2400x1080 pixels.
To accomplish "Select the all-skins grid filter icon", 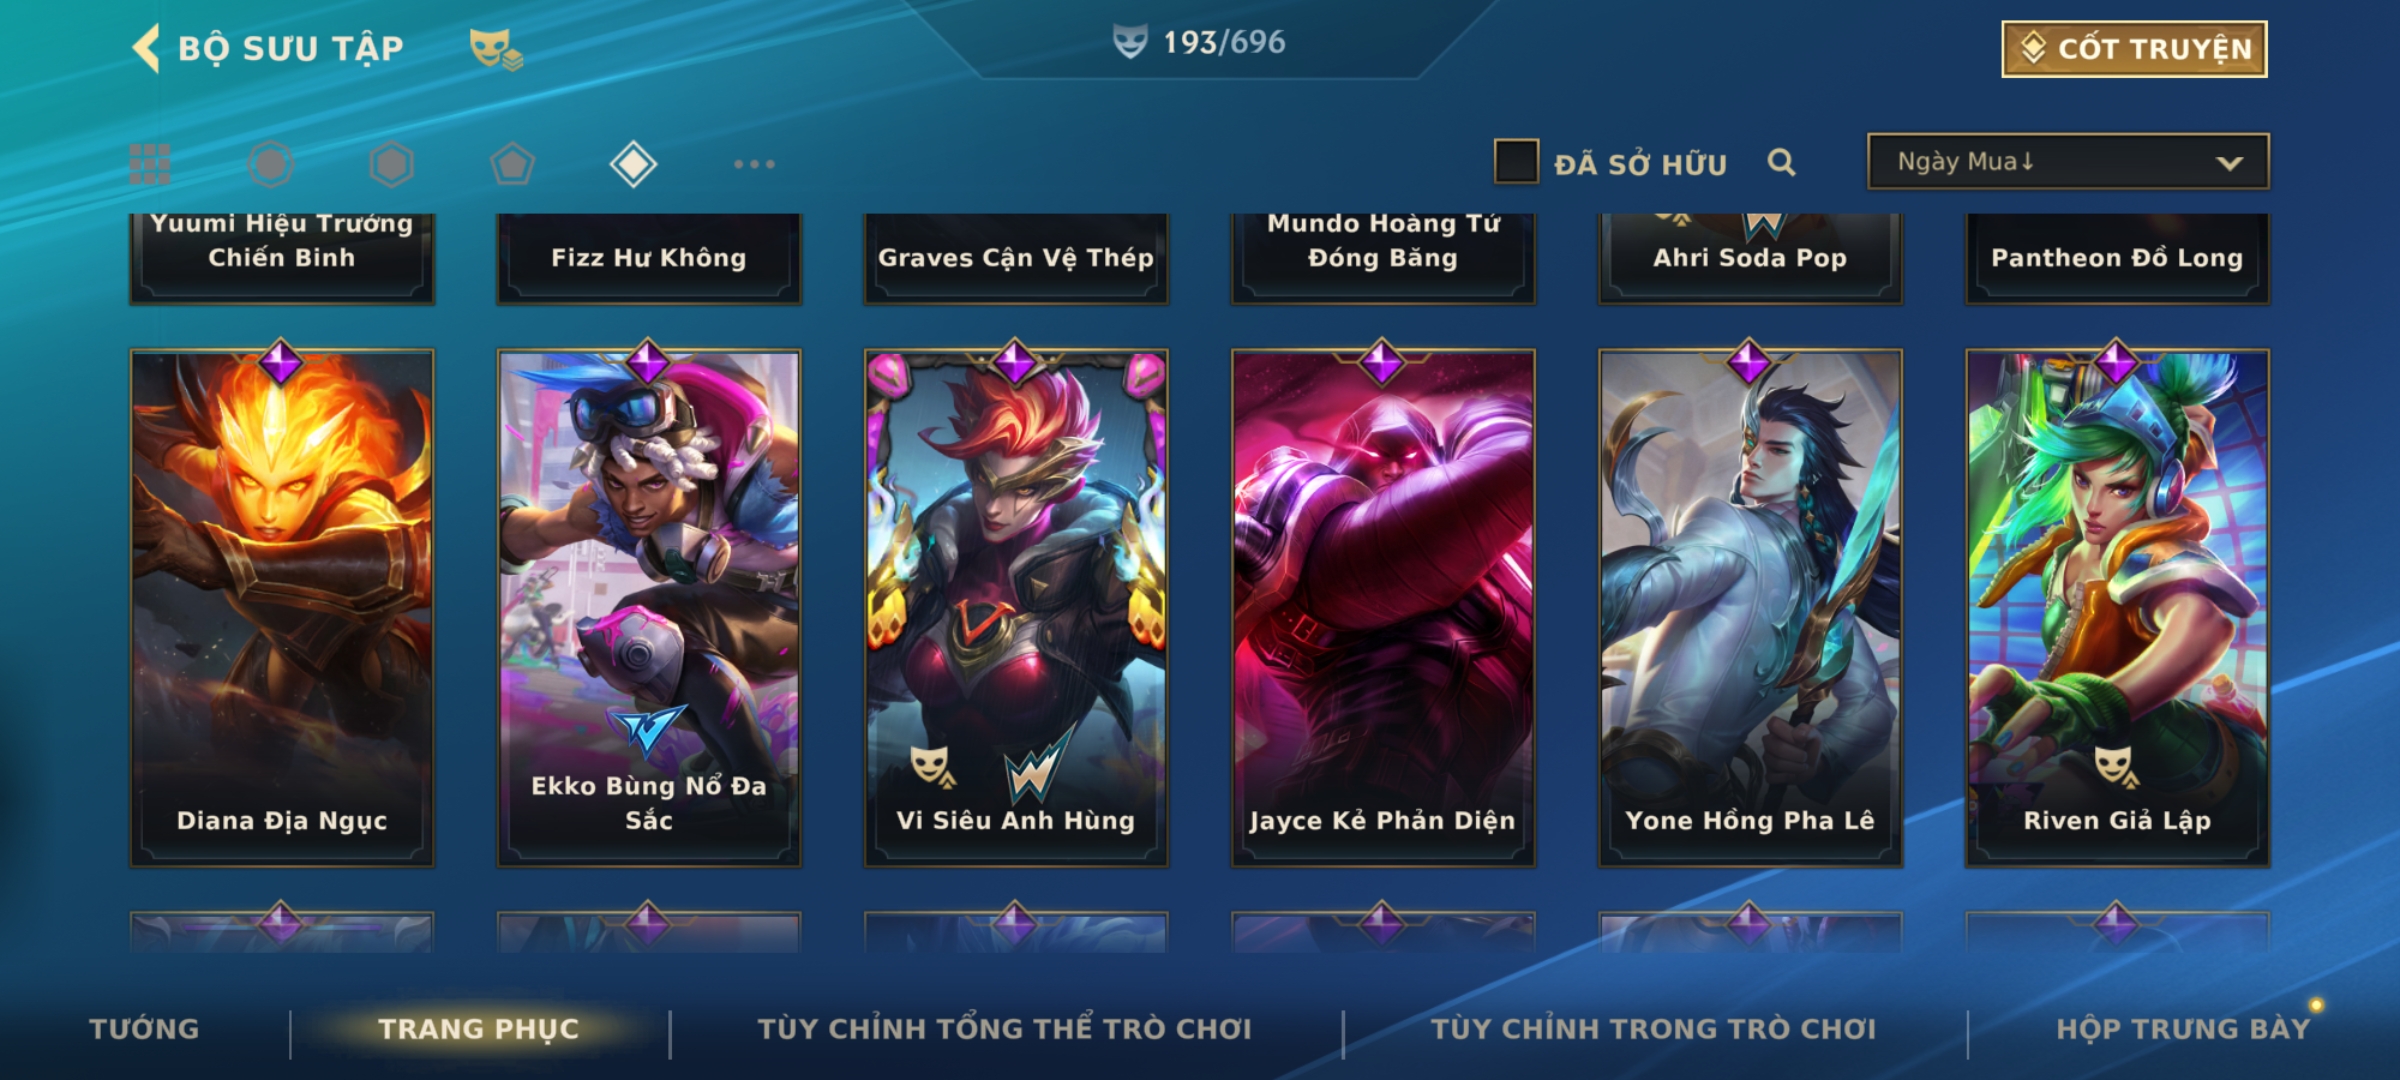I will [150, 164].
